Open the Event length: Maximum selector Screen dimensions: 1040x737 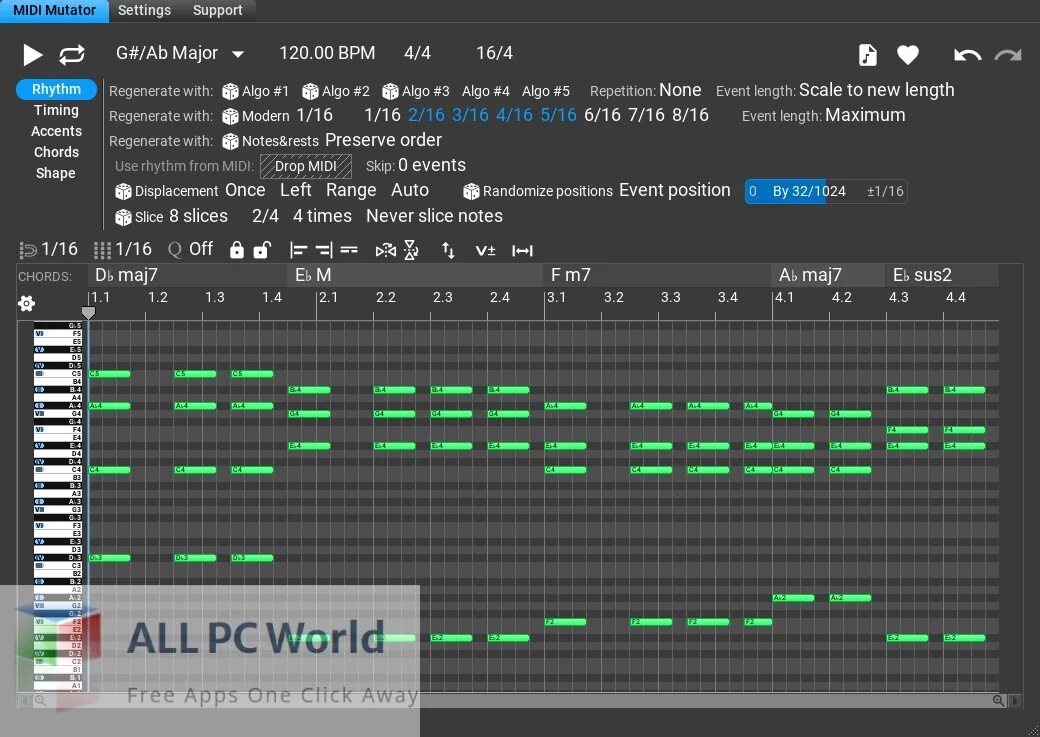[864, 115]
